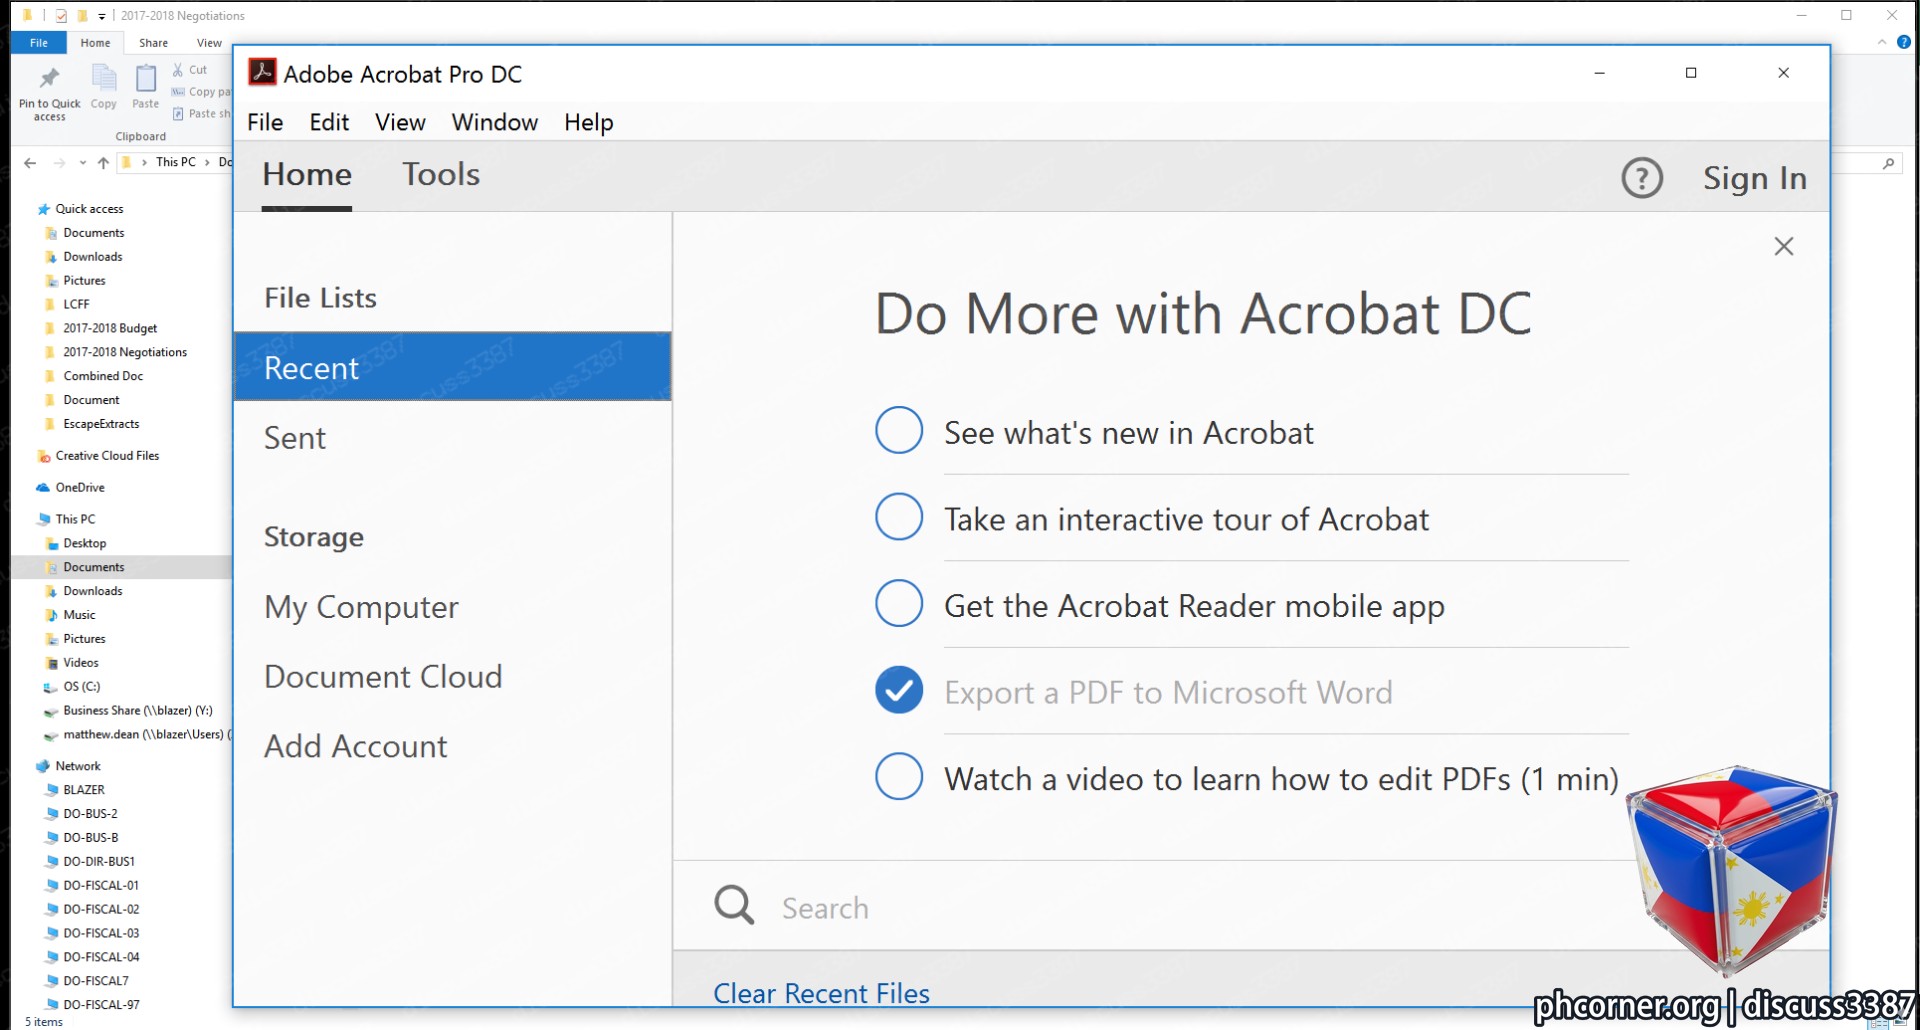Click Pin to Quick access icon
This screenshot has height=1030, width=1920.
pyautogui.click(x=49, y=78)
